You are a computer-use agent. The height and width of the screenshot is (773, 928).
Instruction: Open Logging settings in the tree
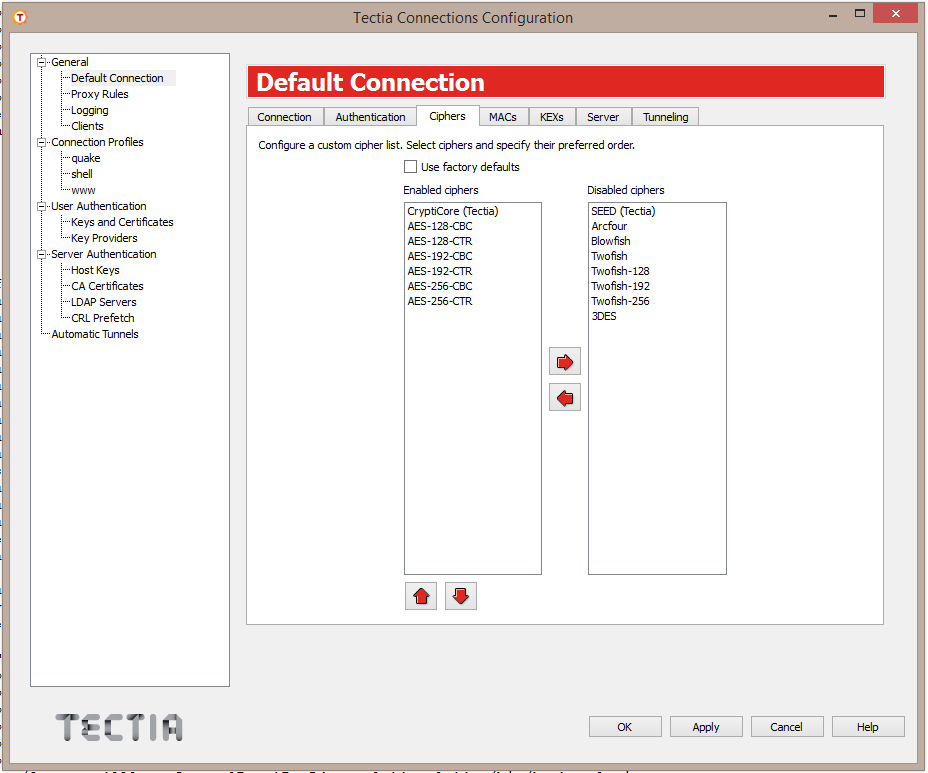(x=89, y=110)
